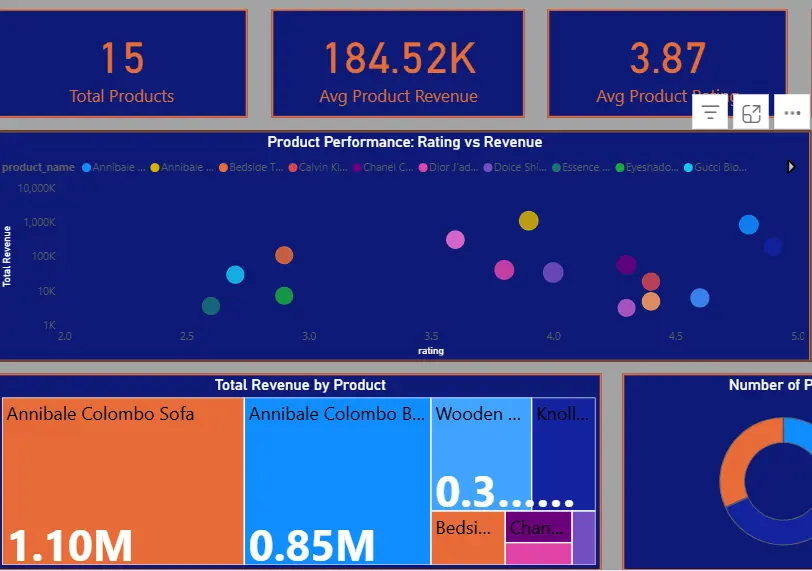The height and width of the screenshot is (571, 812).
Task: Select the Annibale Colombo B... treemap tile
Action: coord(337,481)
